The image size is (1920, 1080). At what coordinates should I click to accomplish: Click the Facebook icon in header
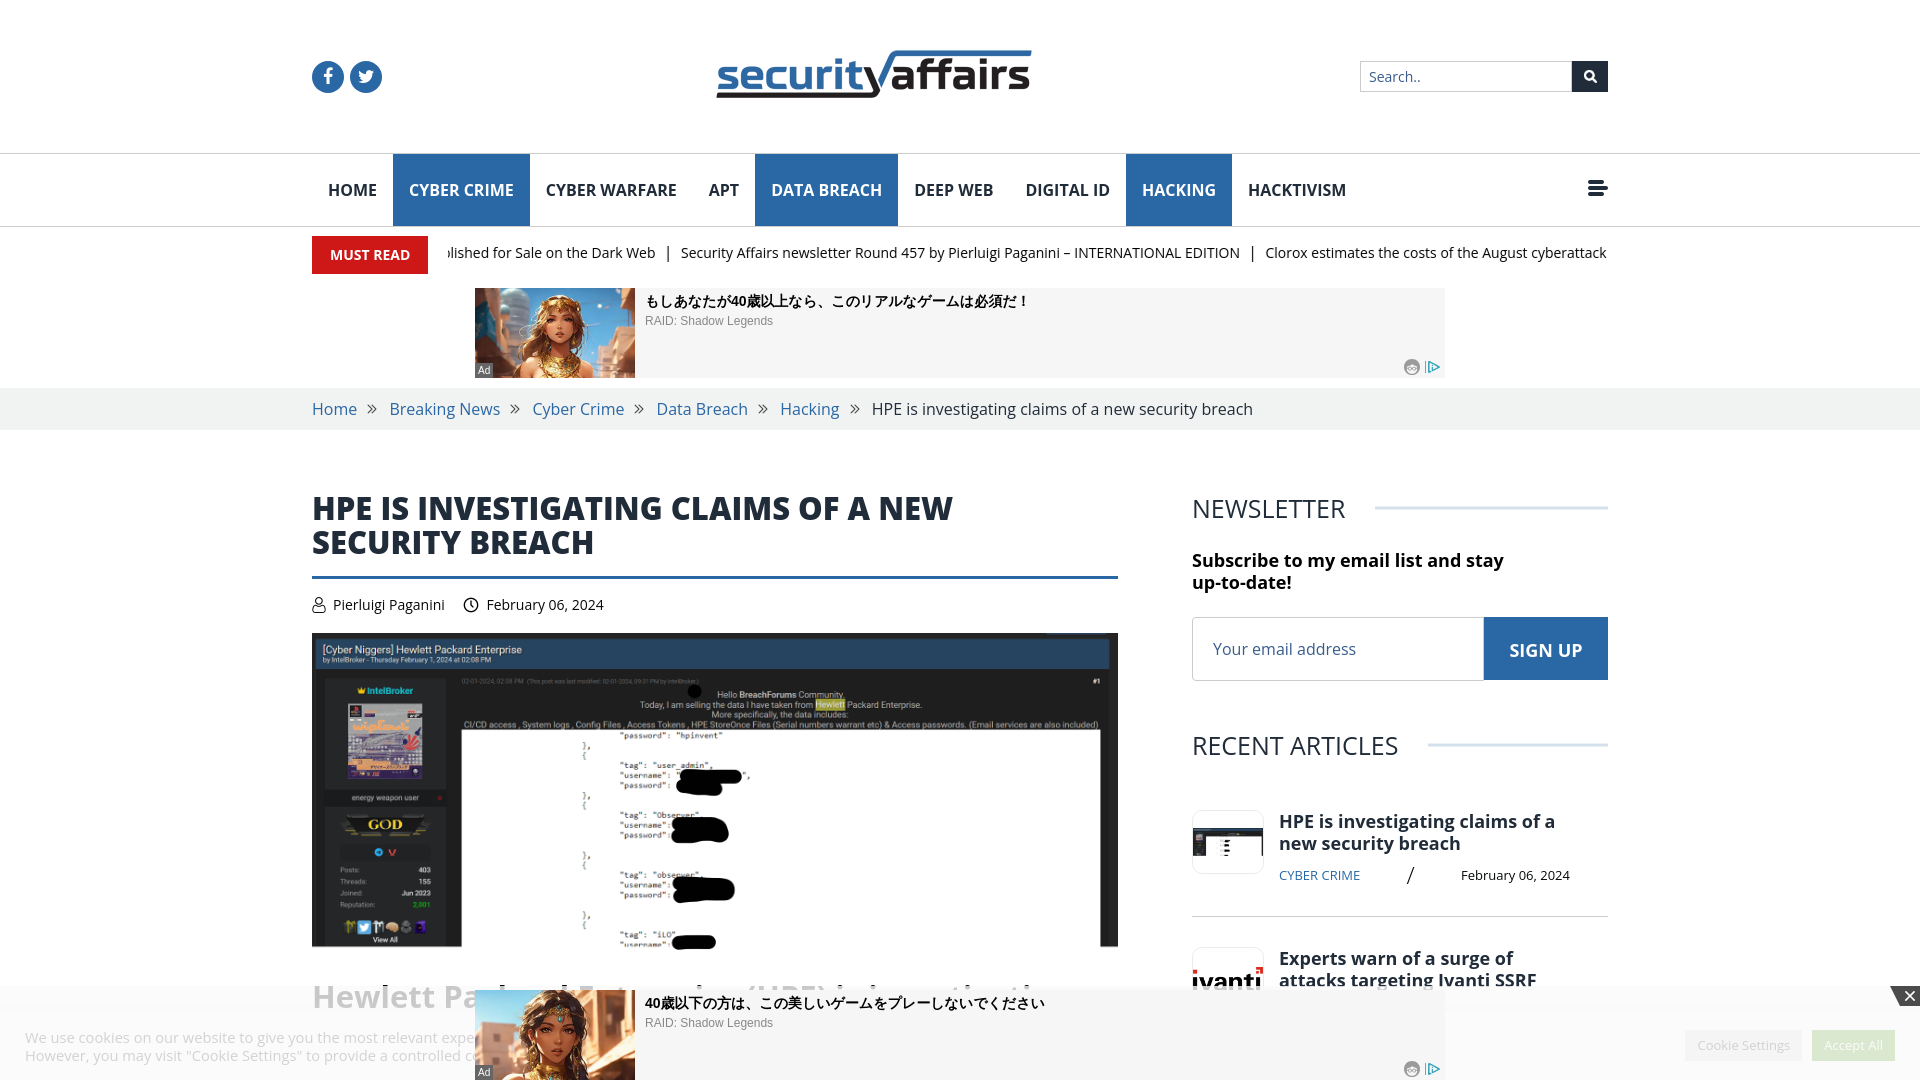327,75
